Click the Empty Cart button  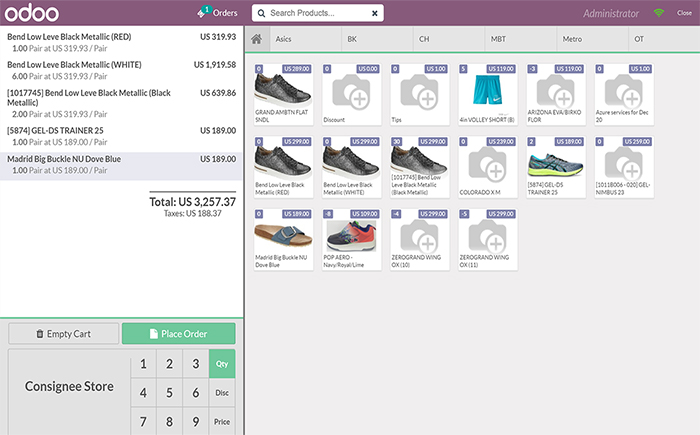click(x=64, y=334)
